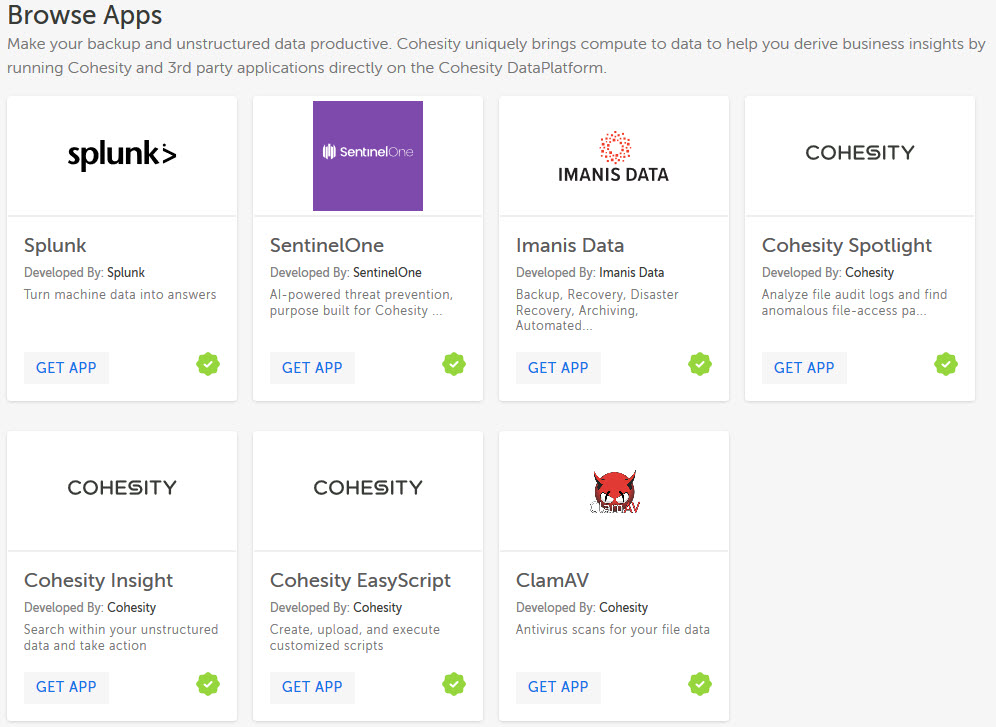
Task: Open the ClamAV card title
Action: (553, 580)
